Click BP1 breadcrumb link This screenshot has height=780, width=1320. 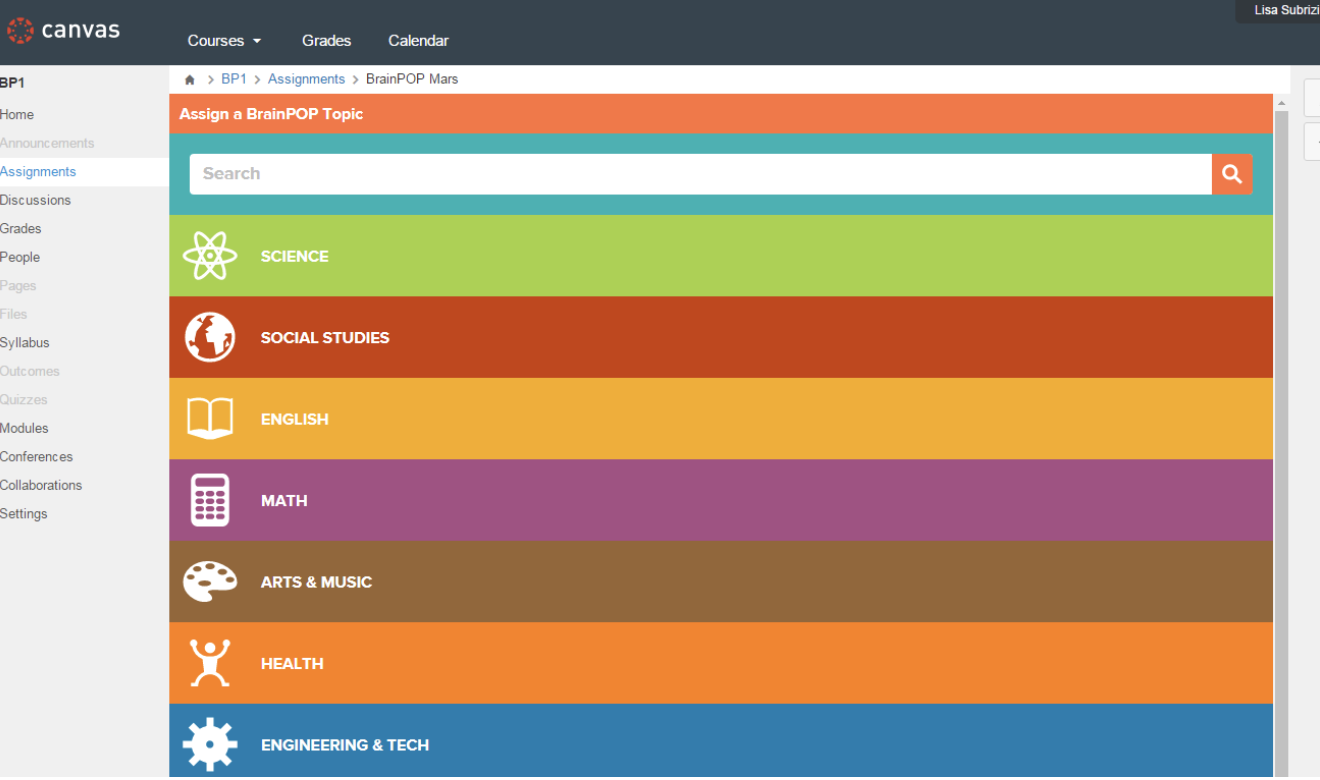pos(234,79)
